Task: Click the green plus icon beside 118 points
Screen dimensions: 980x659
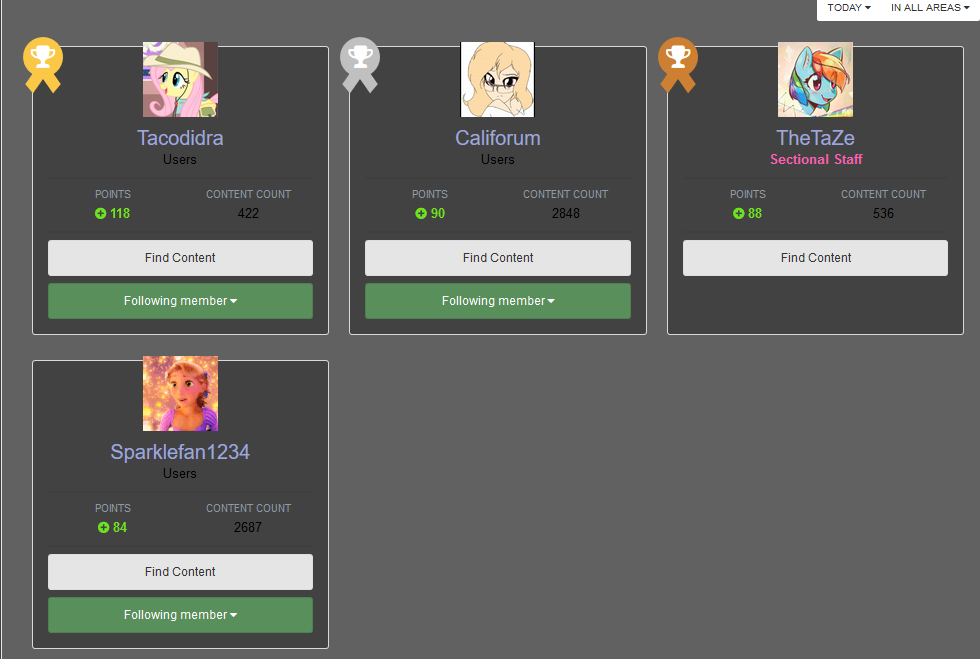Action: (100, 214)
